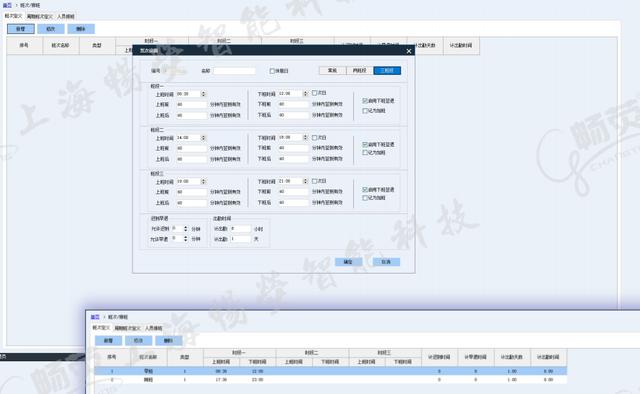Select the 两时段 mode button
This screenshot has width=640, height=394.
360,71
